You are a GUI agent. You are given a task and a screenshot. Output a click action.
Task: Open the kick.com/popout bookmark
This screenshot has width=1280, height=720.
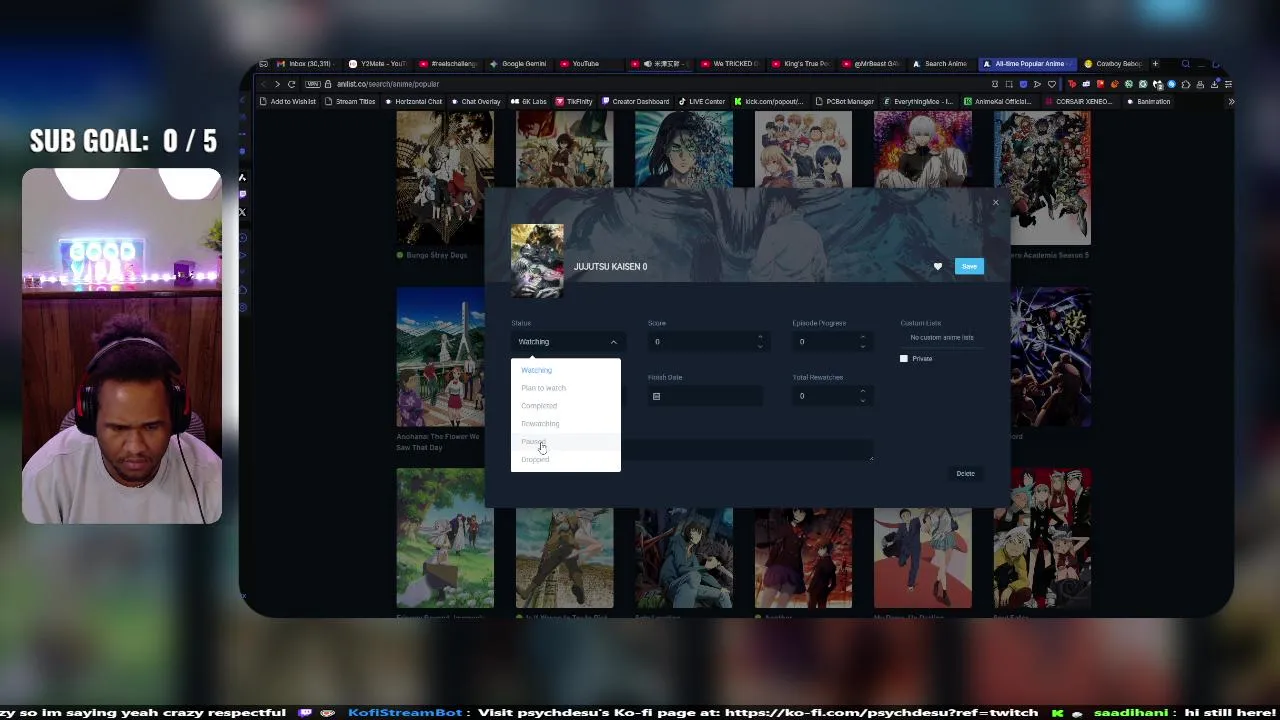click(x=769, y=102)
